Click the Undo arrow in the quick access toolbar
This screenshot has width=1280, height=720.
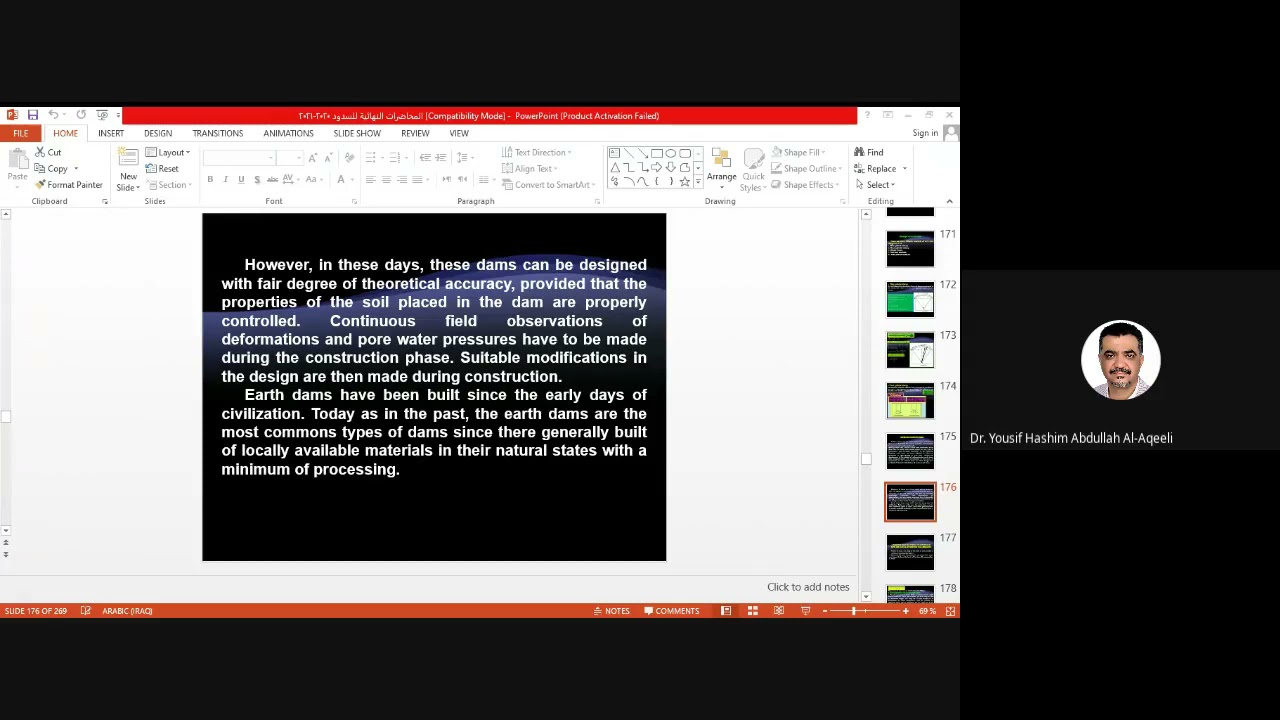pyautogui.click(x=53, y=115)
